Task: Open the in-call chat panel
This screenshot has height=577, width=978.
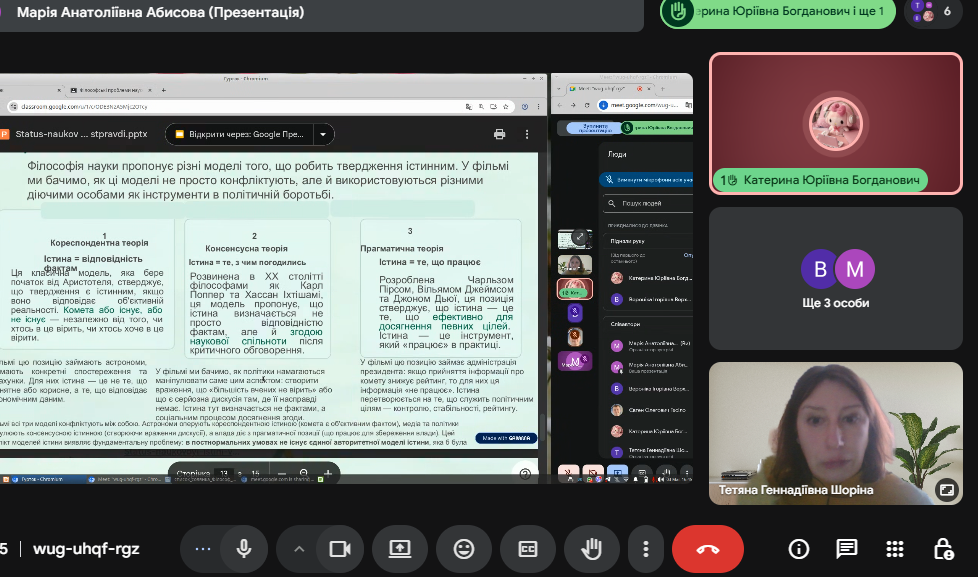Action: pyautogui.click(x=846, y=548)
